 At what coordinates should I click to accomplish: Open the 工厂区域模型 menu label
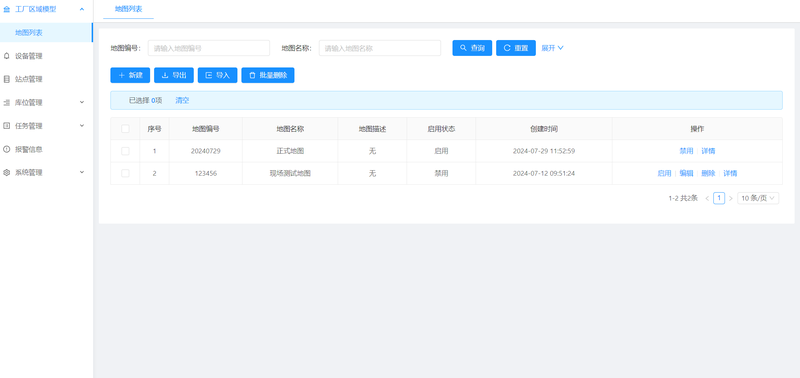coord(36,9)
